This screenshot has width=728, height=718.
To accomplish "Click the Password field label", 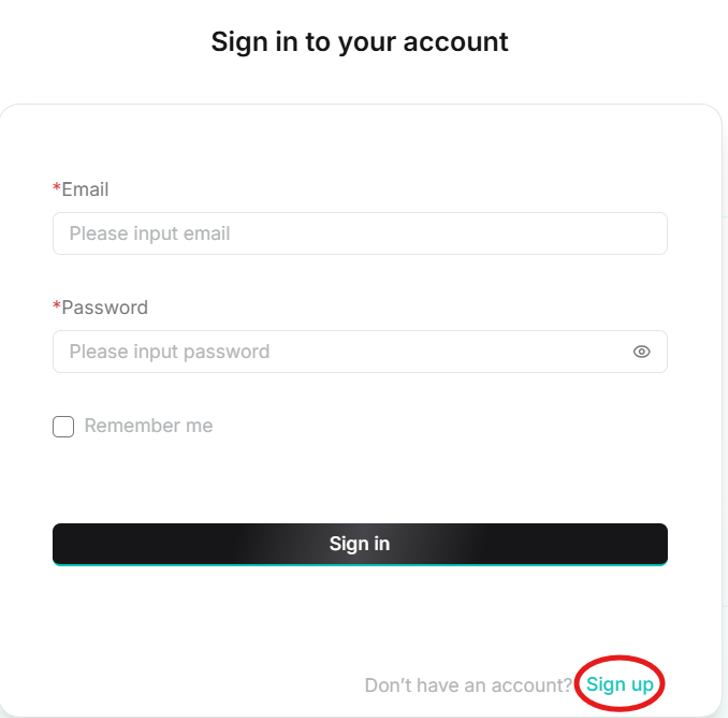I will coord(104,308).
